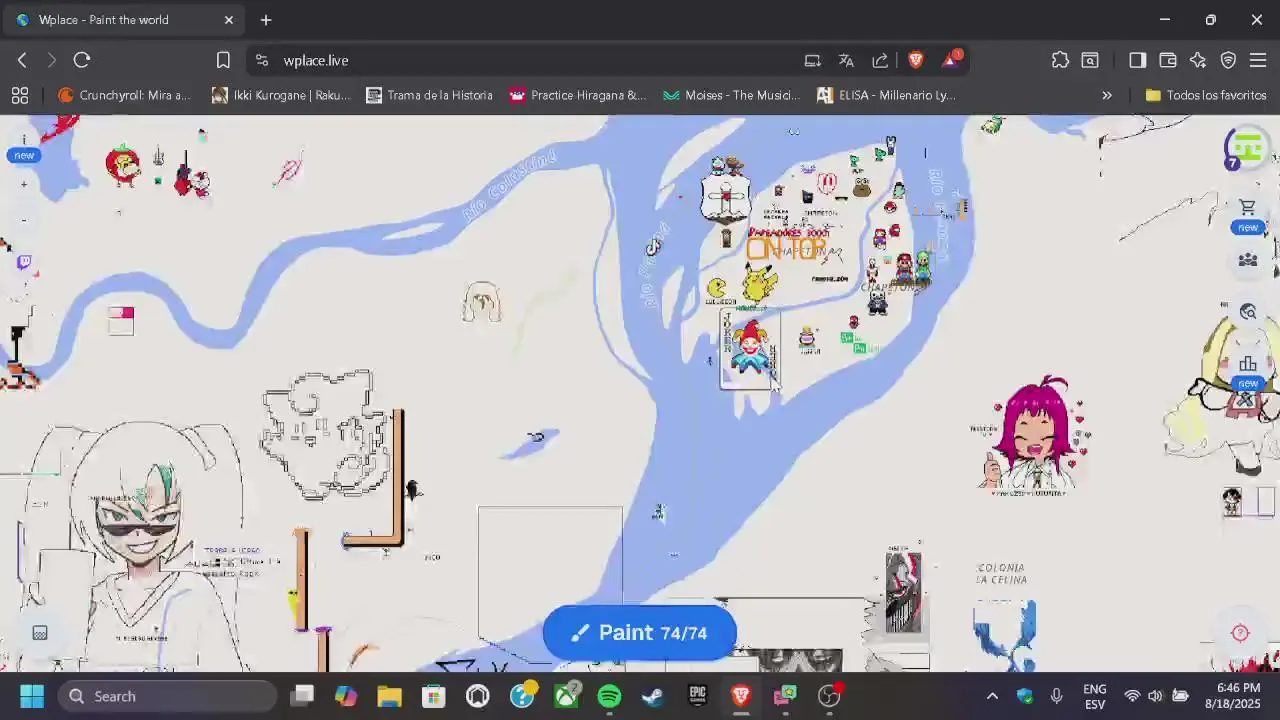
Task: Open the browser hamburger menu
Action: pyautogui.click(x=1258, y=60)
